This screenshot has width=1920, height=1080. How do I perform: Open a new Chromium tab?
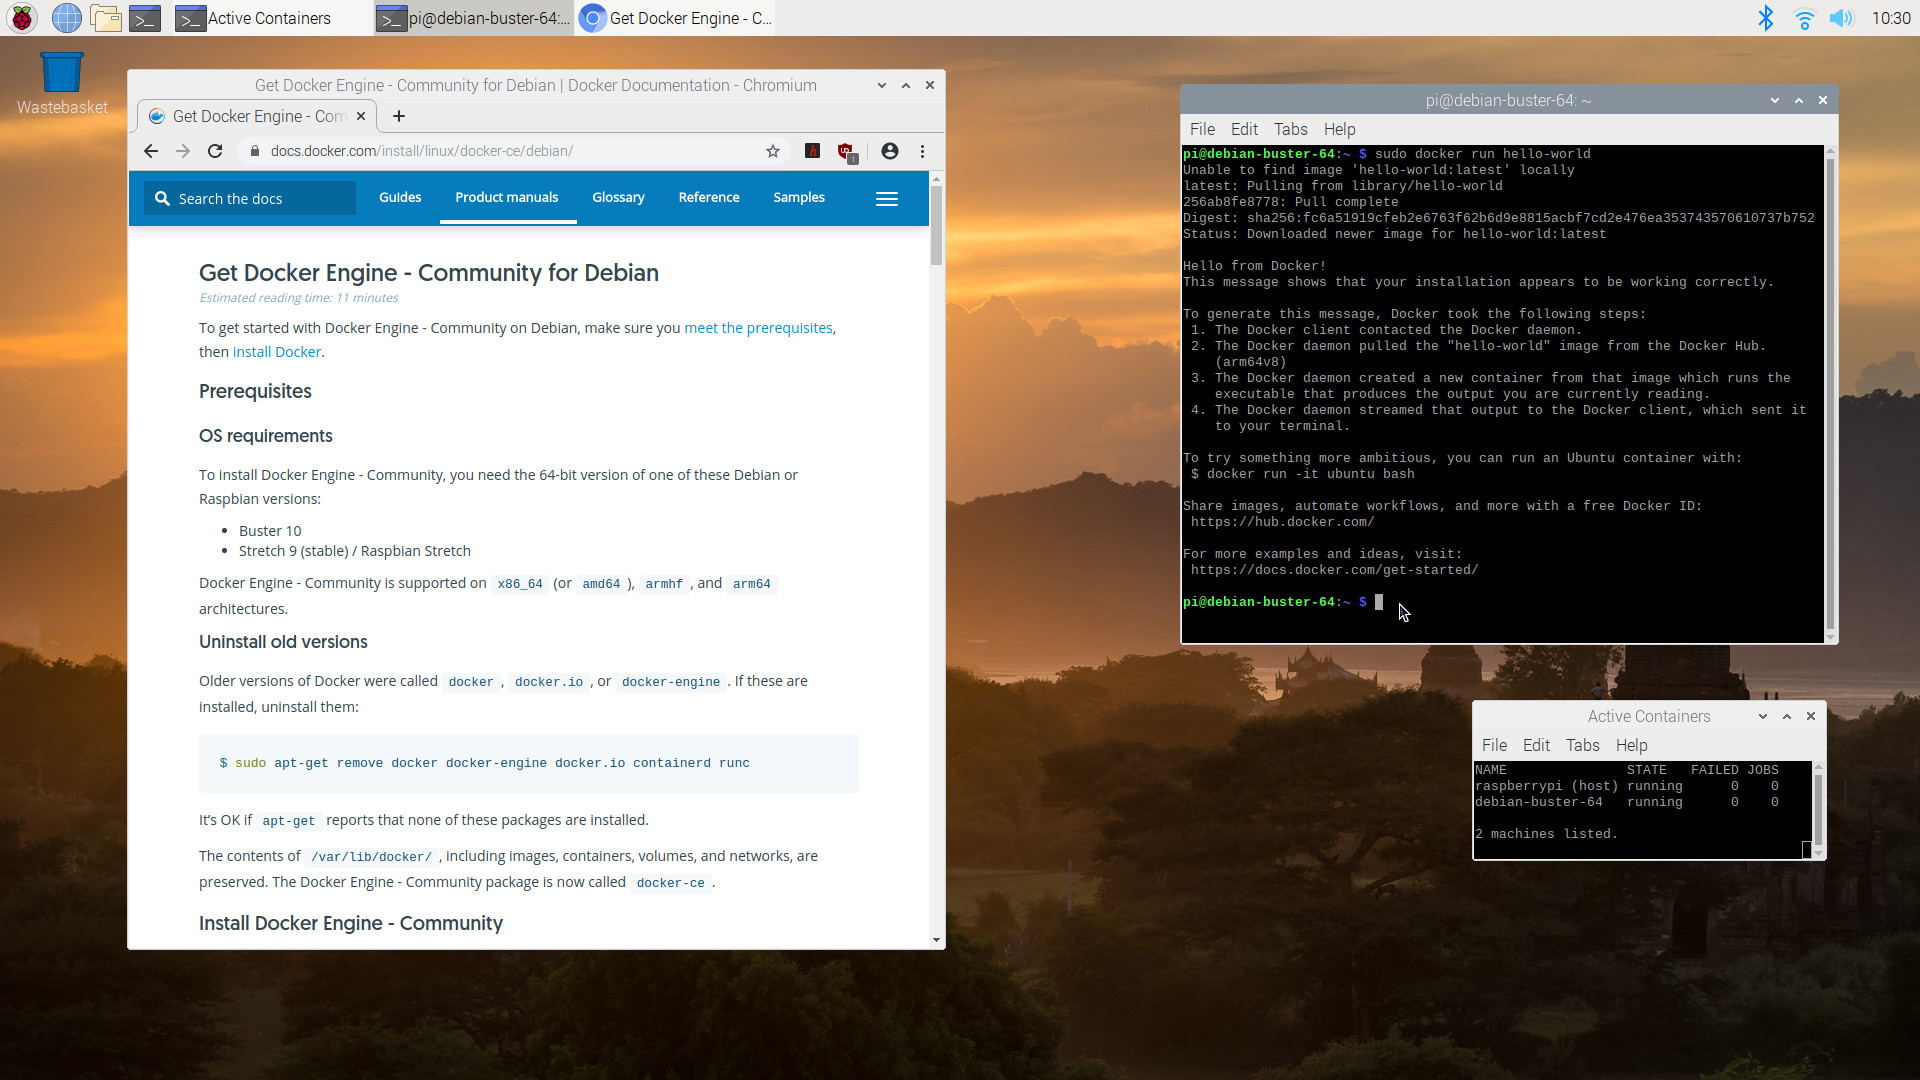(399, 116)
